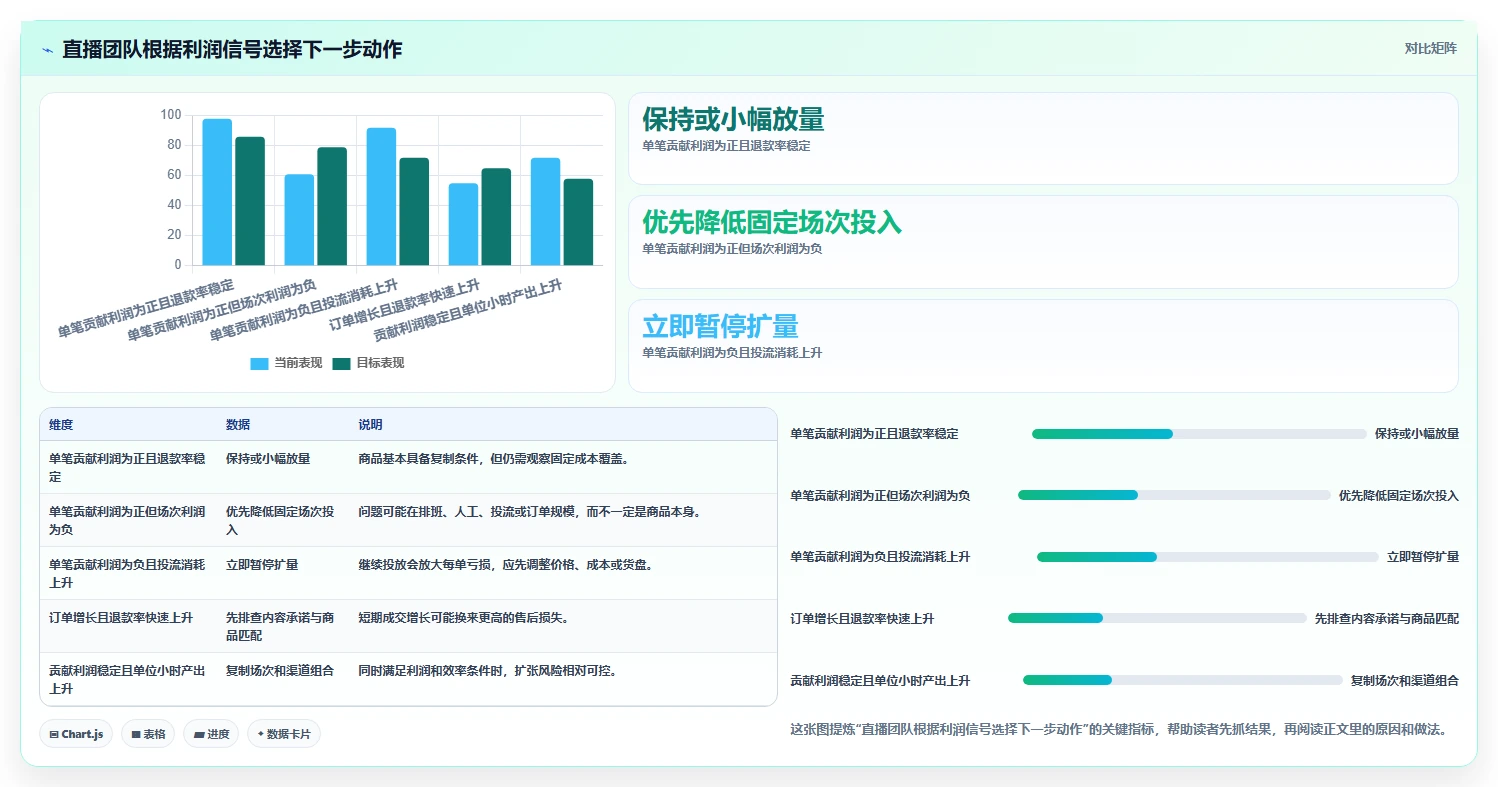The width and height of the screenshot is (1498, 787).
Task: Click the 说明 column header
Action: pos(371,425)
